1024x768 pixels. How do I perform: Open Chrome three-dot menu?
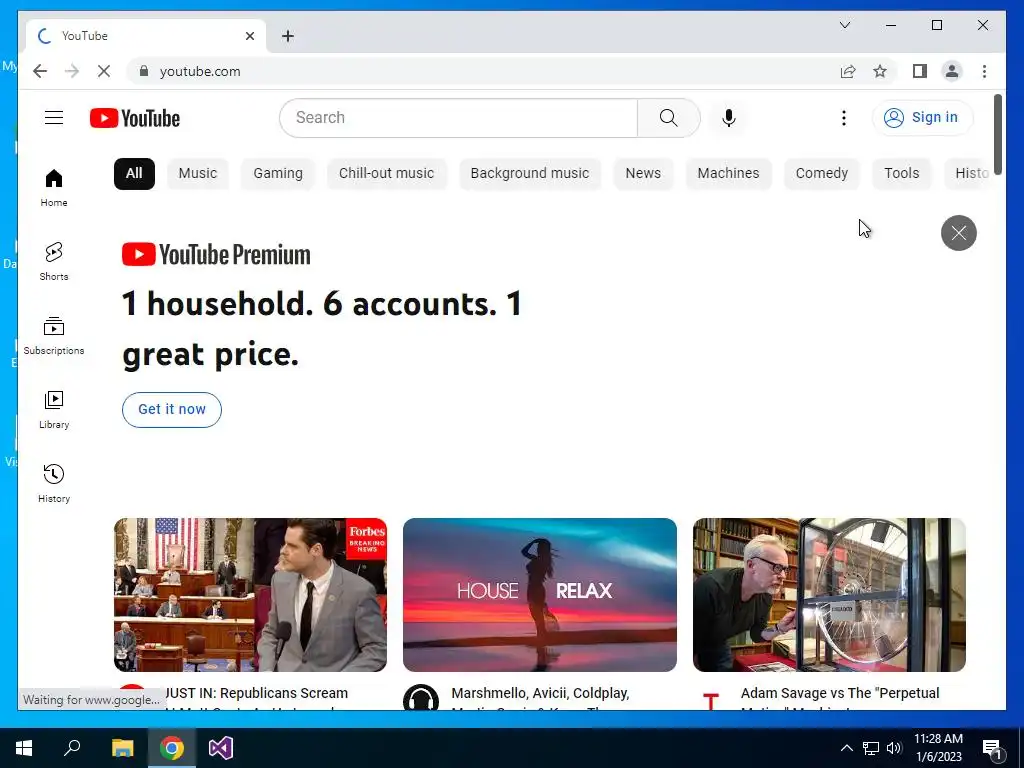pos(984,71)
